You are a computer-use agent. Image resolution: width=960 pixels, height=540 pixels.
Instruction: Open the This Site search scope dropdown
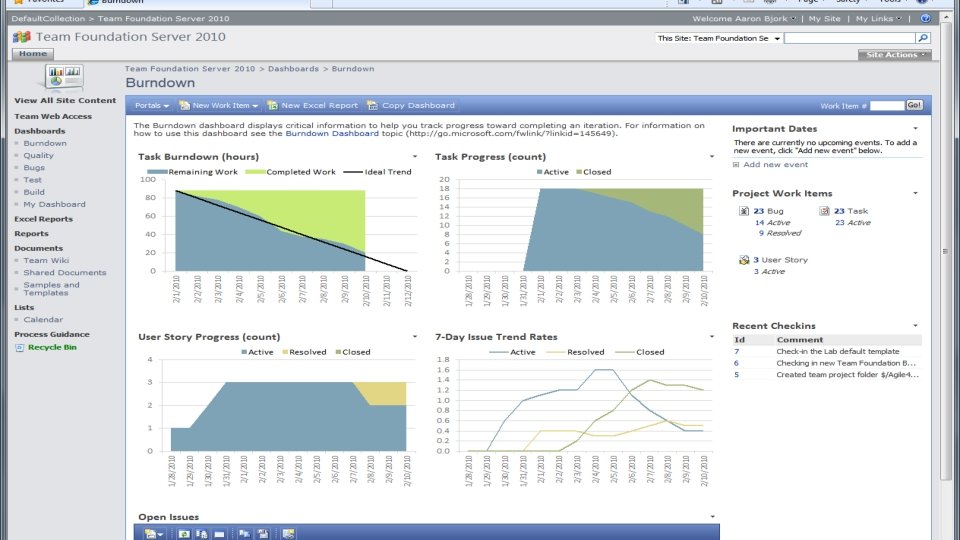click(x=719, y=38)
